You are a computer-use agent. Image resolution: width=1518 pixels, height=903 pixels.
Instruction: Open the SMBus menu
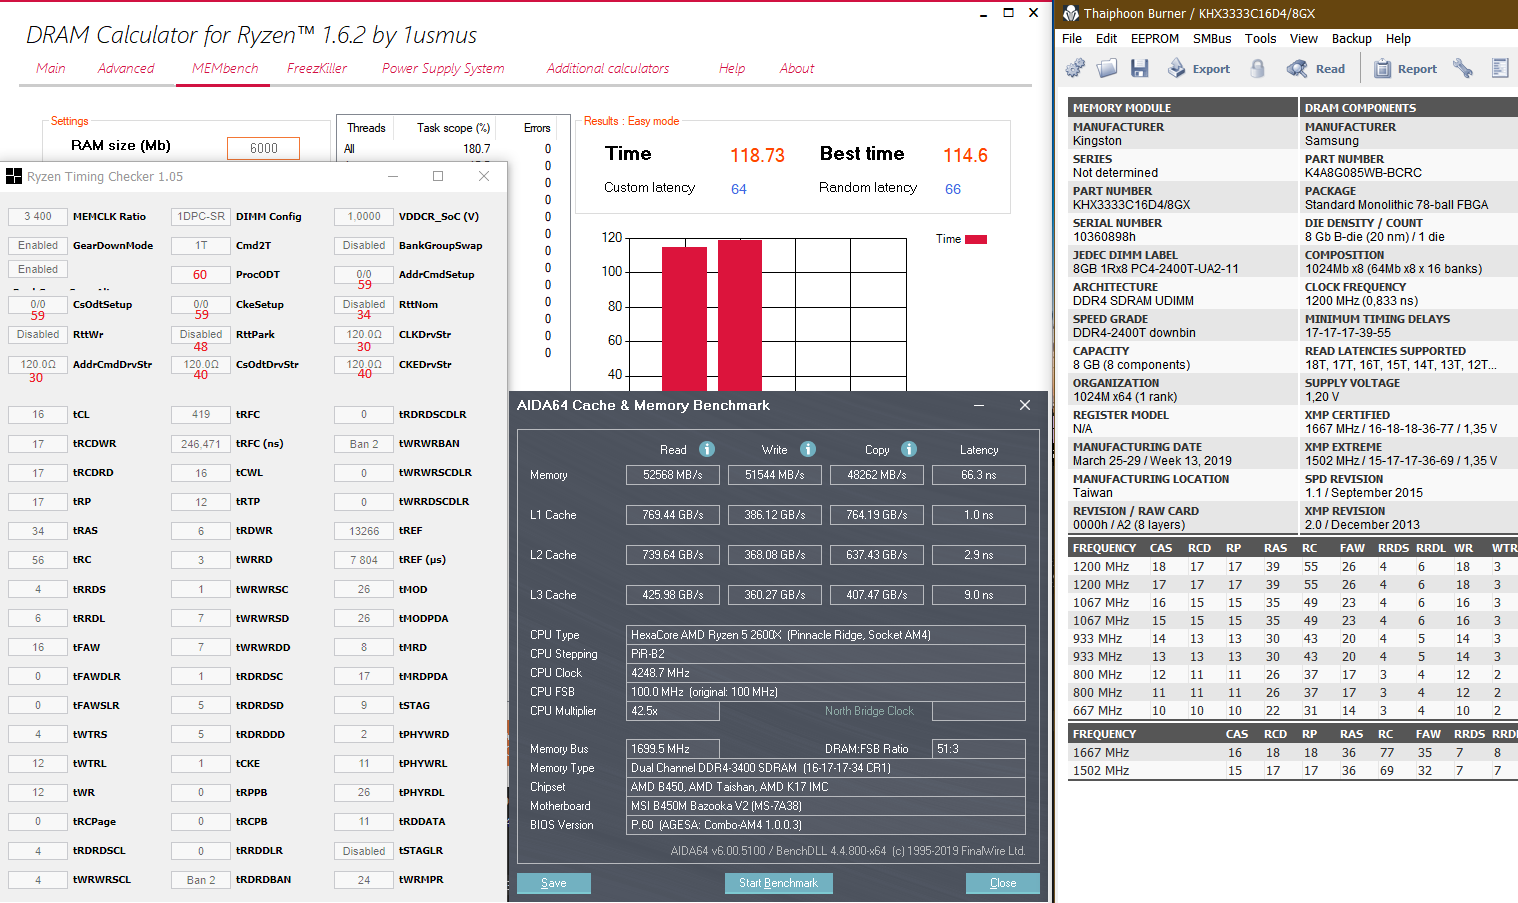pos(1212,39)
